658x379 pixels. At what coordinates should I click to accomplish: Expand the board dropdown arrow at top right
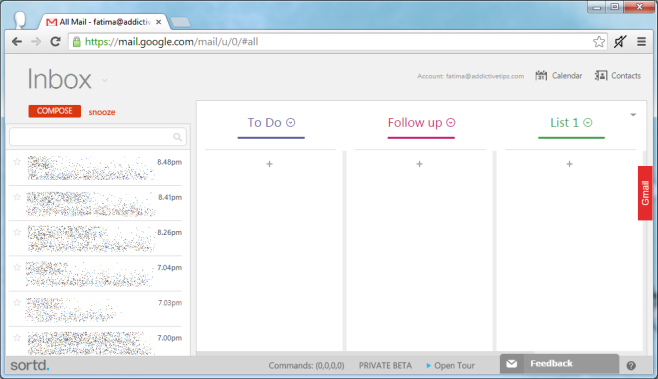point(633,115)
